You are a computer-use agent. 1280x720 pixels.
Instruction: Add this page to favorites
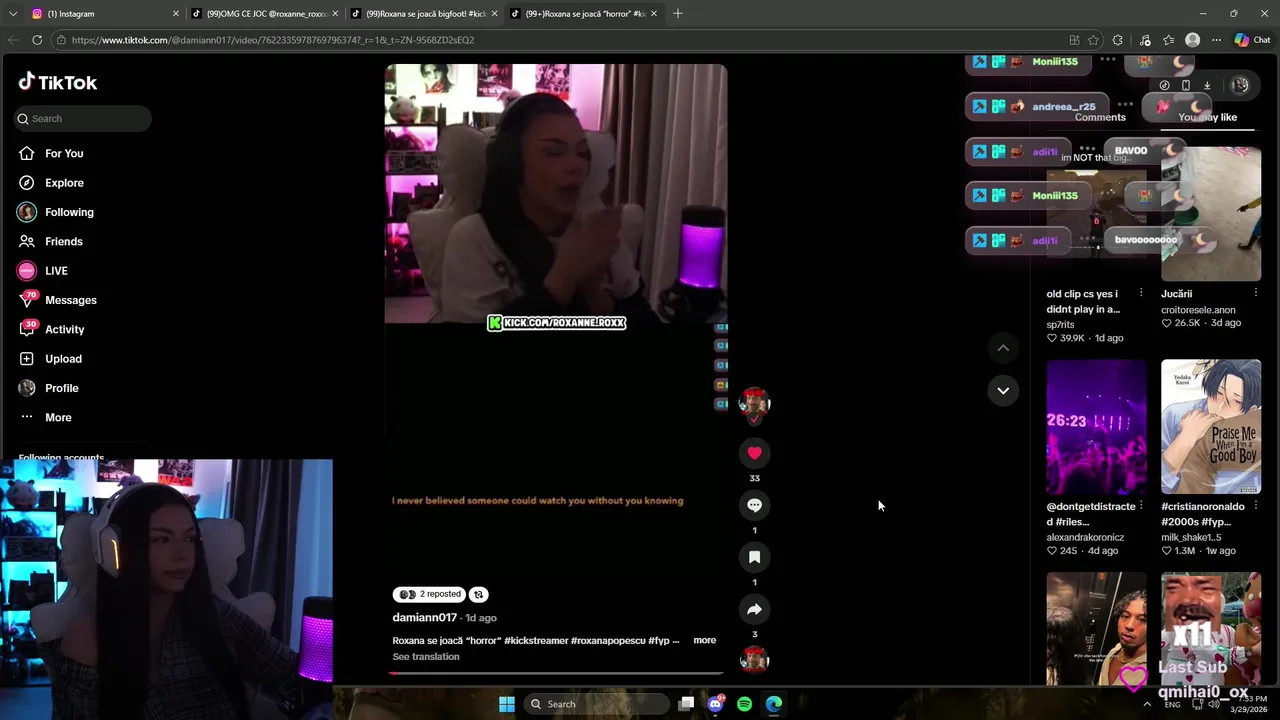coord(1093,40)
